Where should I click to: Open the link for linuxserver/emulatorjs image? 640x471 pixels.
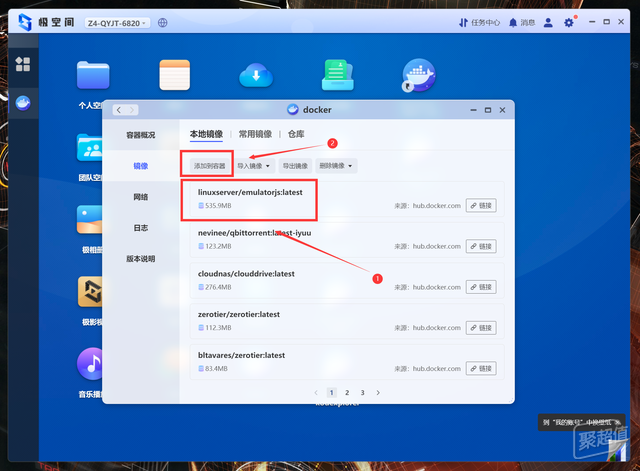481,206
